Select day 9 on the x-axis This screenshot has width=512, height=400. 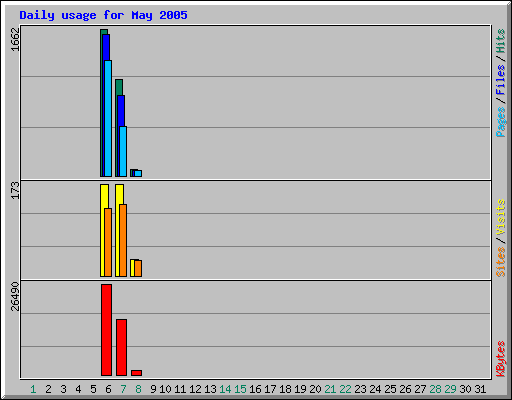coord(153,389)
